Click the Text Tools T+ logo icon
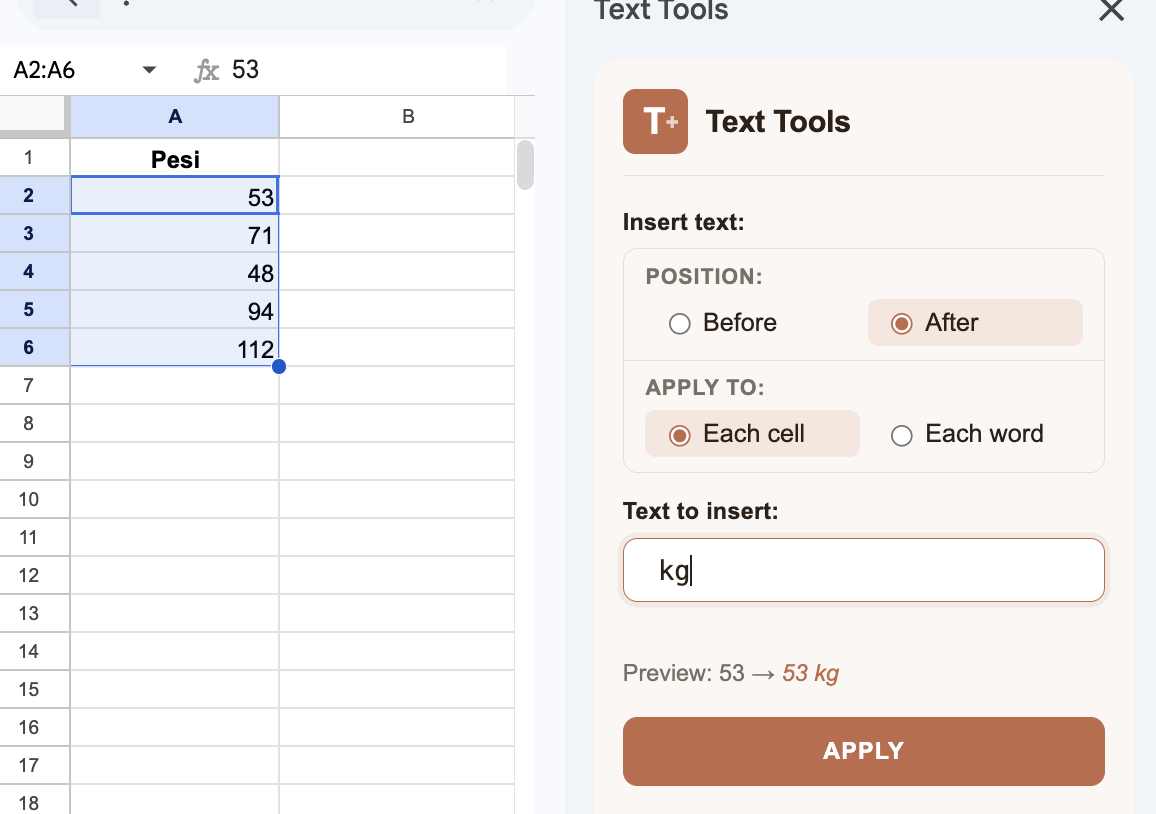The width and height of the screenshot is (1156, 814). click(x=654, y=121)
